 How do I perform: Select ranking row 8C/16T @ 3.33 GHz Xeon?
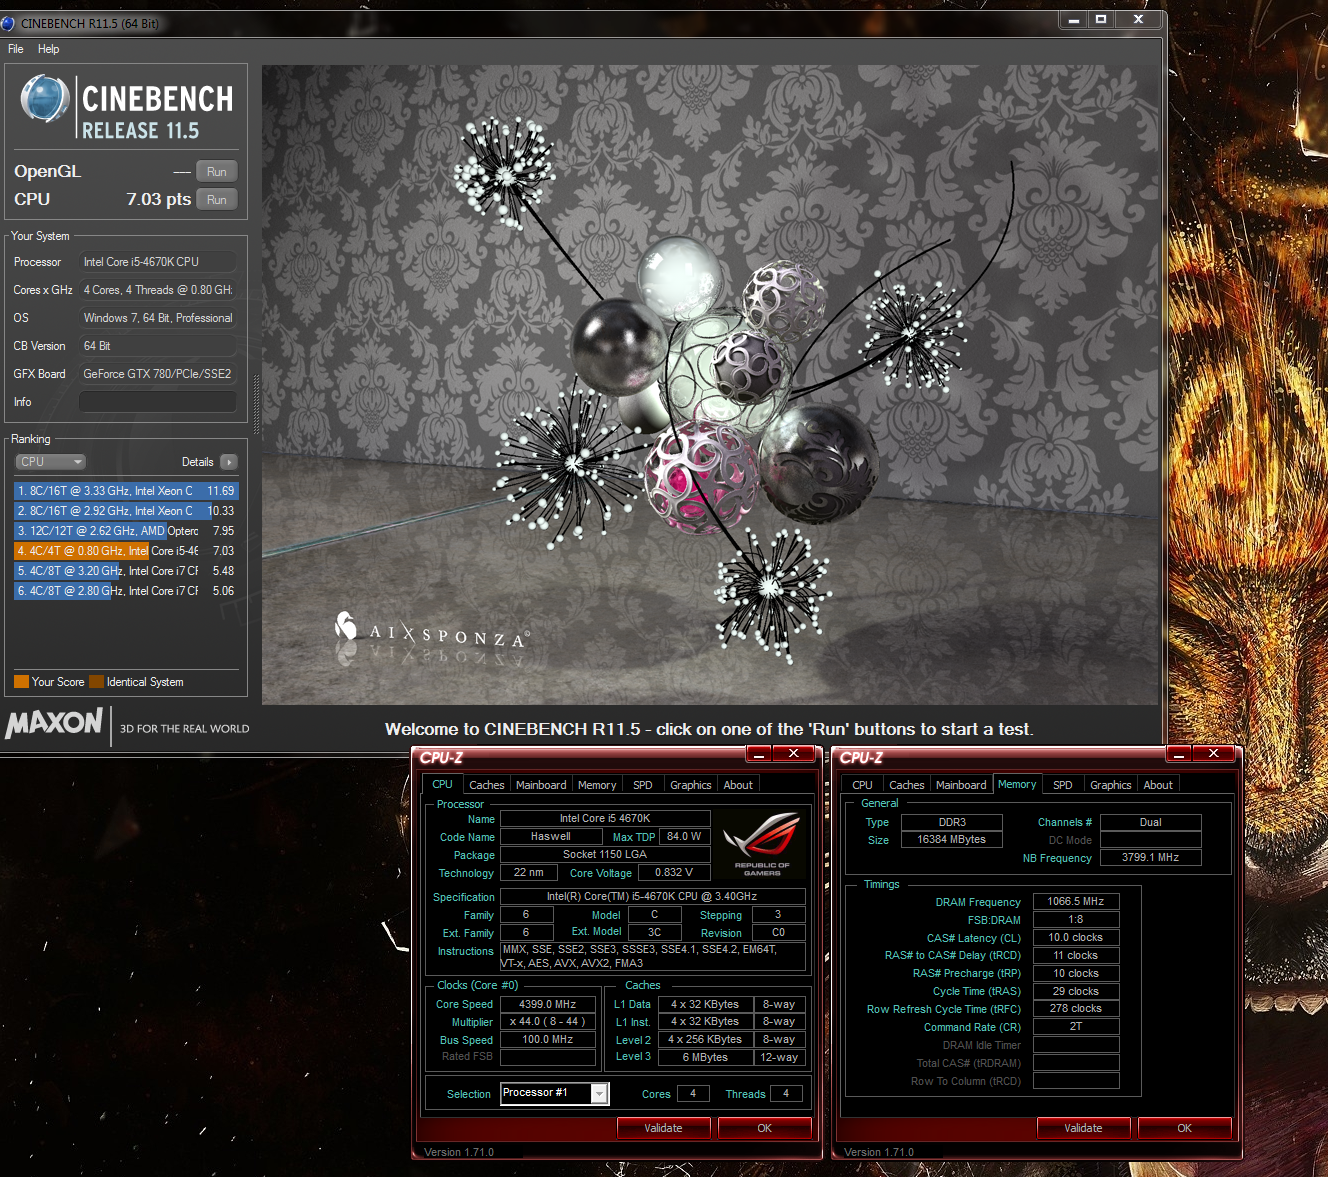(126, 491)
